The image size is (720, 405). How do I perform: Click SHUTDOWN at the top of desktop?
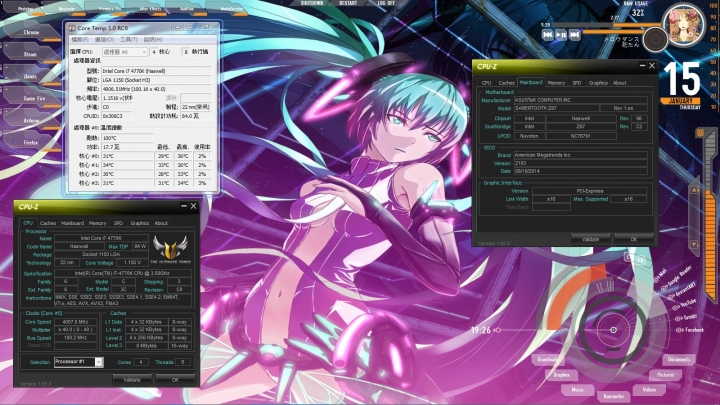click(312, 3)
